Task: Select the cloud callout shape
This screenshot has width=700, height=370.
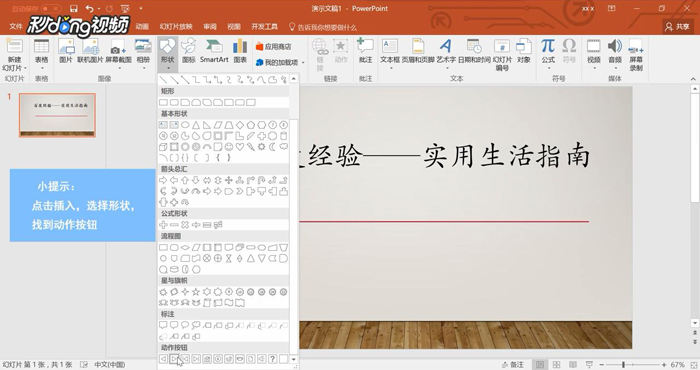Action: (x=196, y=325)
